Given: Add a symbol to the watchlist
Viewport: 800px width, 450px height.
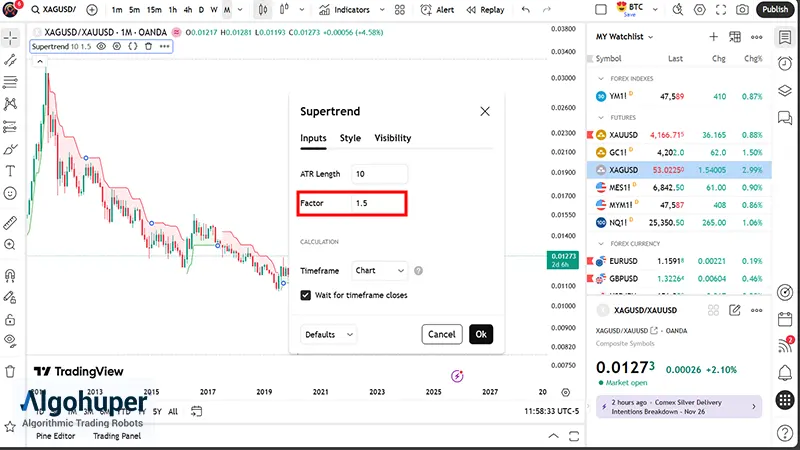Looking at the screenshot, I should pos(714,37).
